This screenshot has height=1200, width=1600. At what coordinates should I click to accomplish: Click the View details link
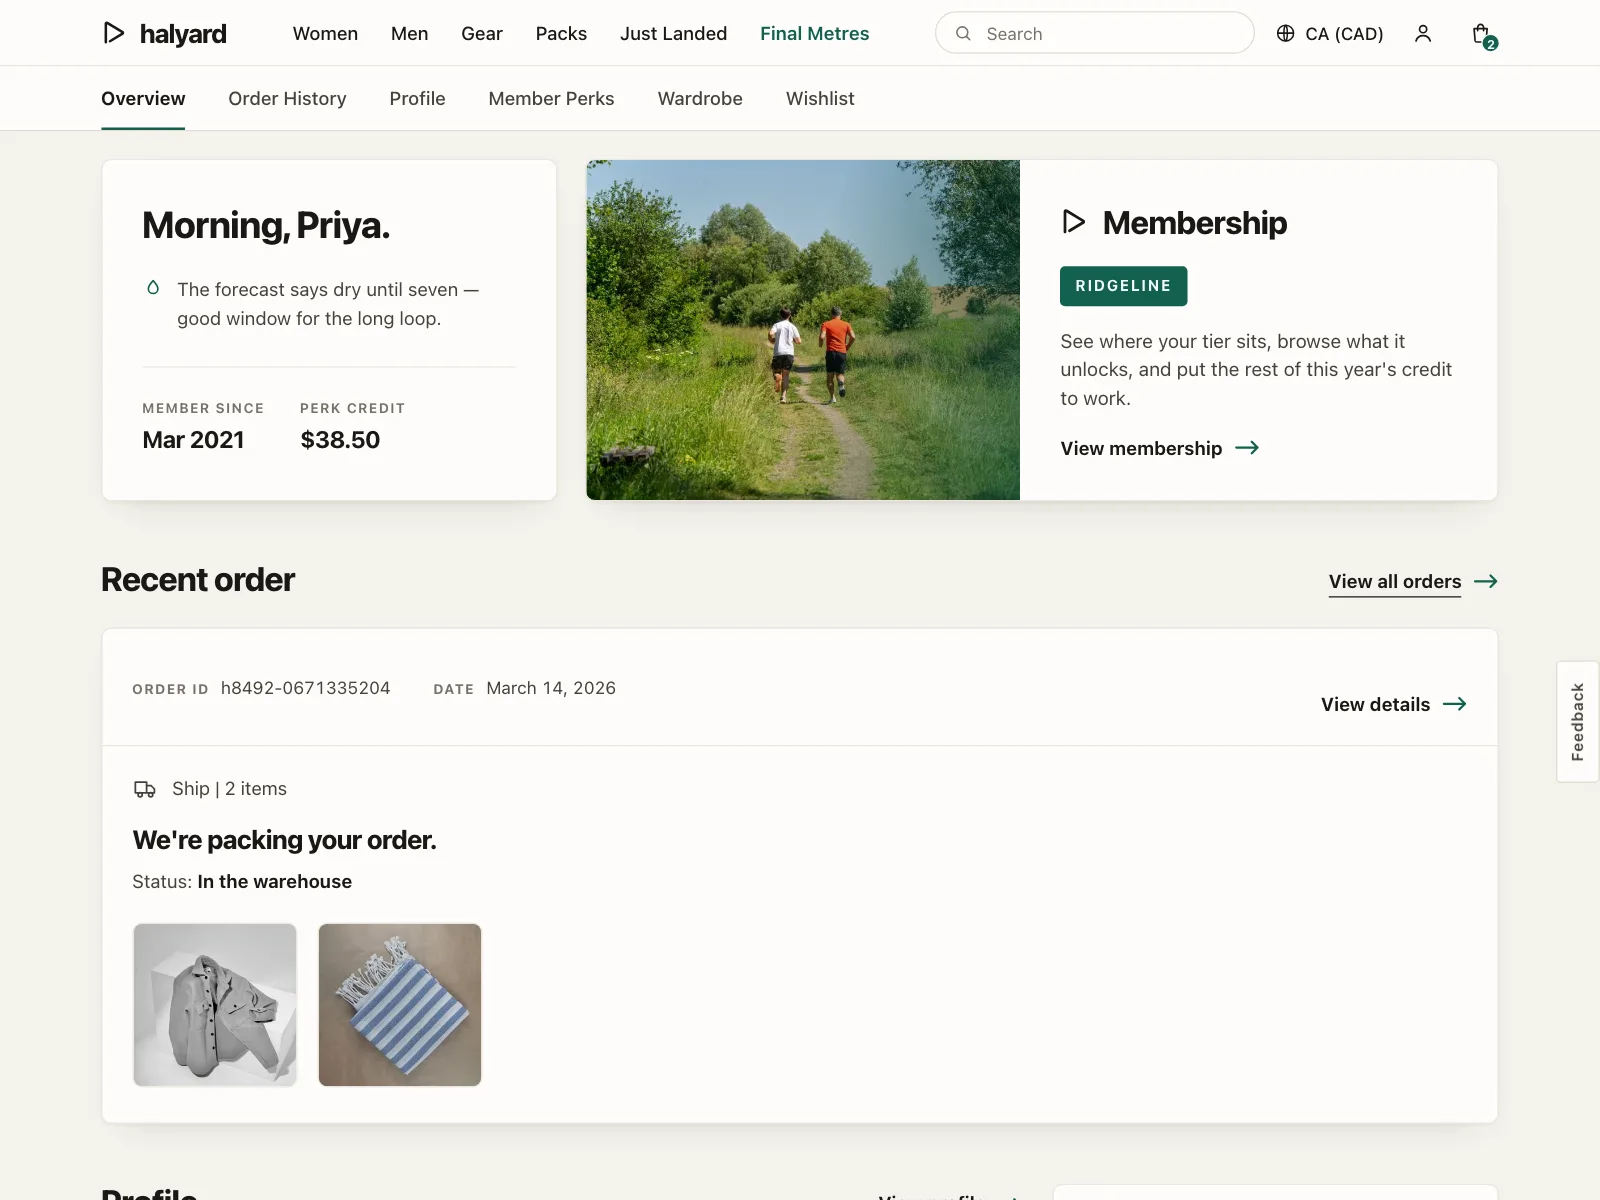[x=1375, y=704]
